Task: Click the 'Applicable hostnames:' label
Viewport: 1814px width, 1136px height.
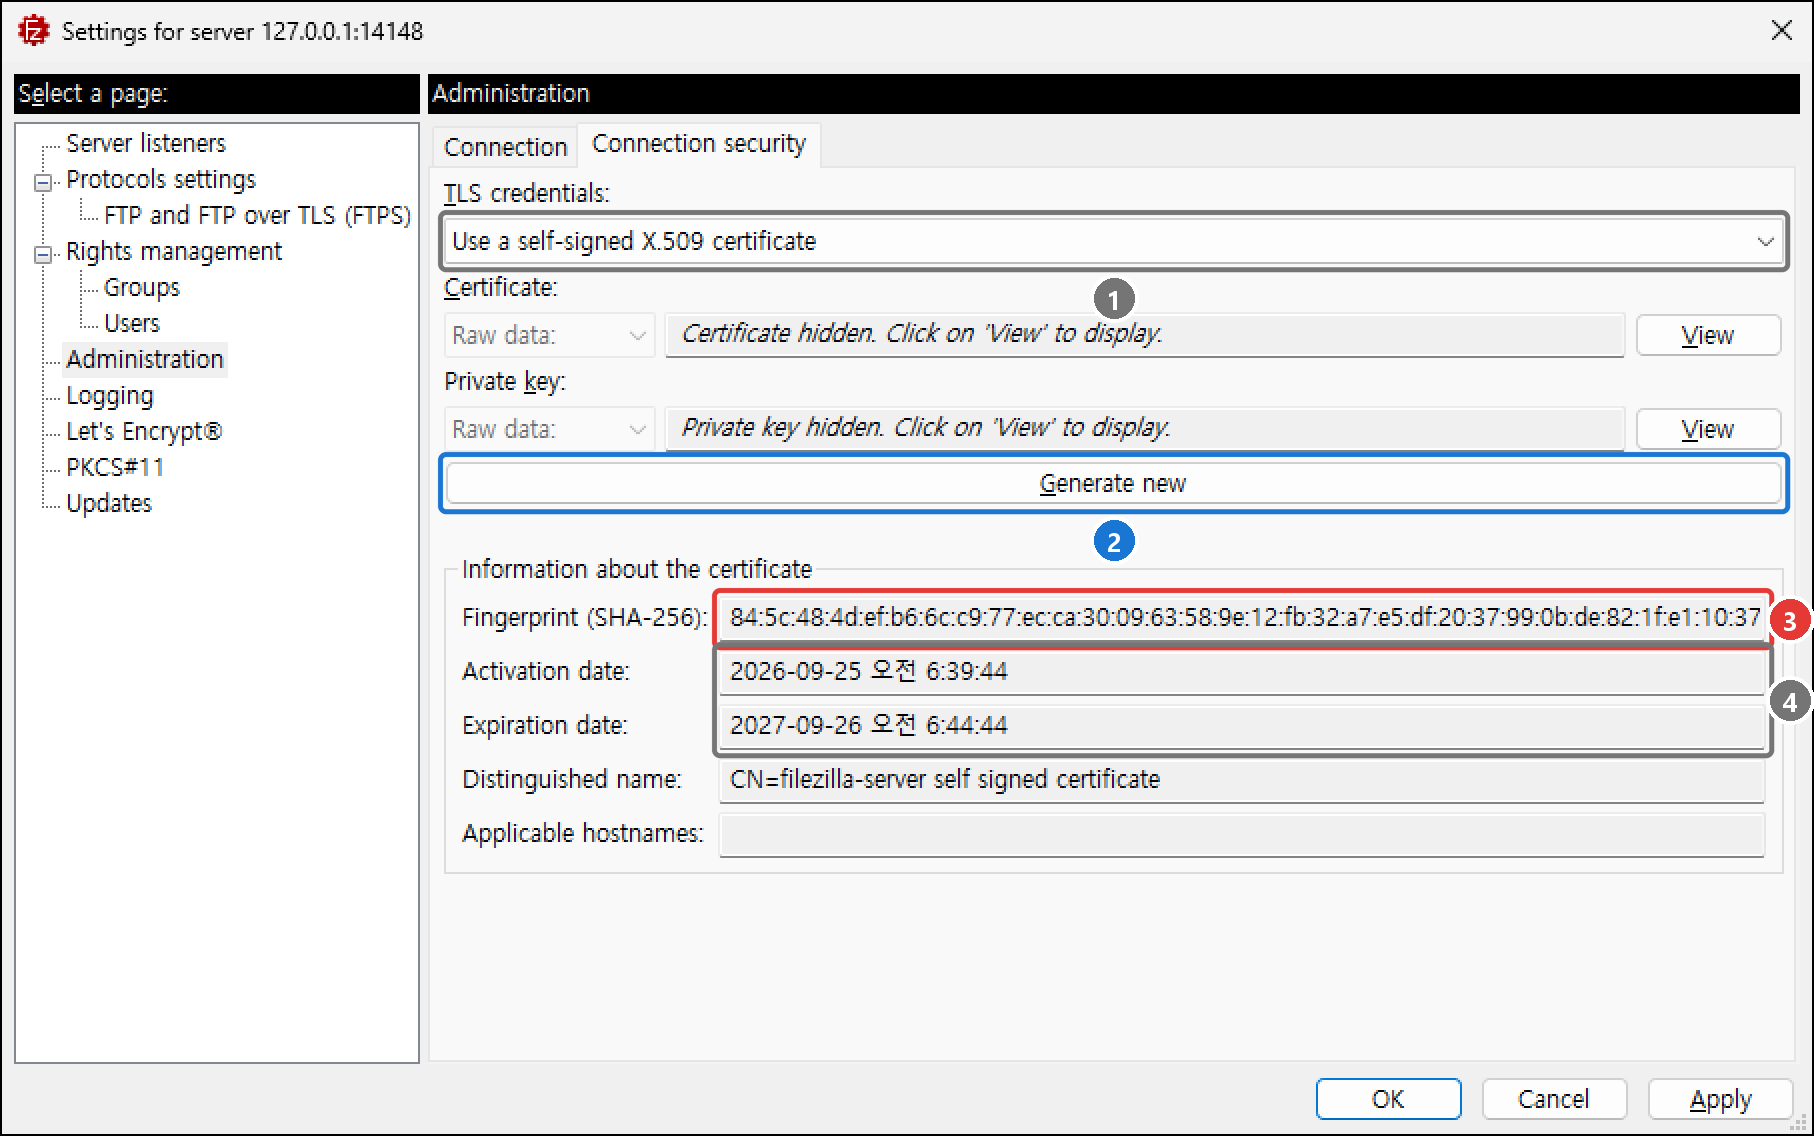Action: (x=583, y=833)
